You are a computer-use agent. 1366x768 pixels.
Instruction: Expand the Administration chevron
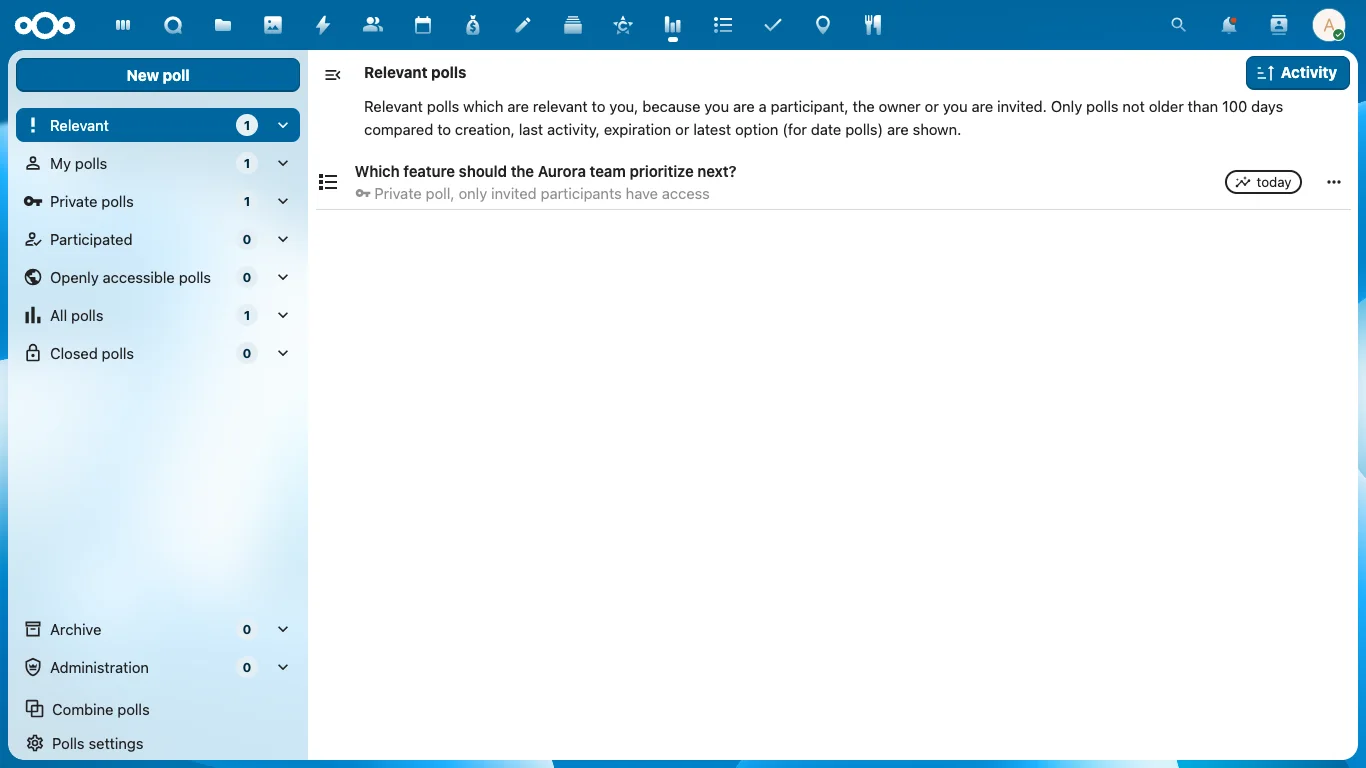click(x=283, y=668)
